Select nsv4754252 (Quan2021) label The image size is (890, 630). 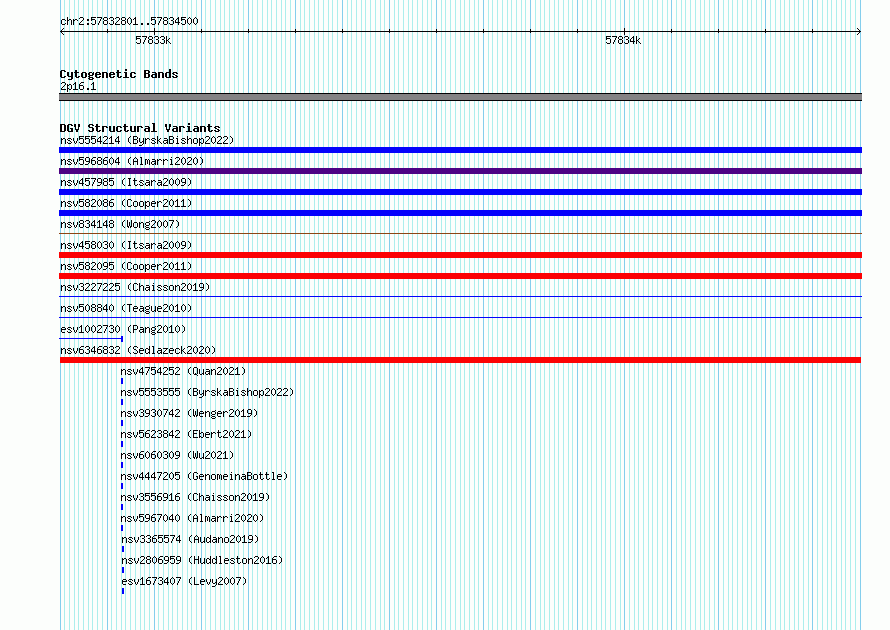[x=183, y=371]
